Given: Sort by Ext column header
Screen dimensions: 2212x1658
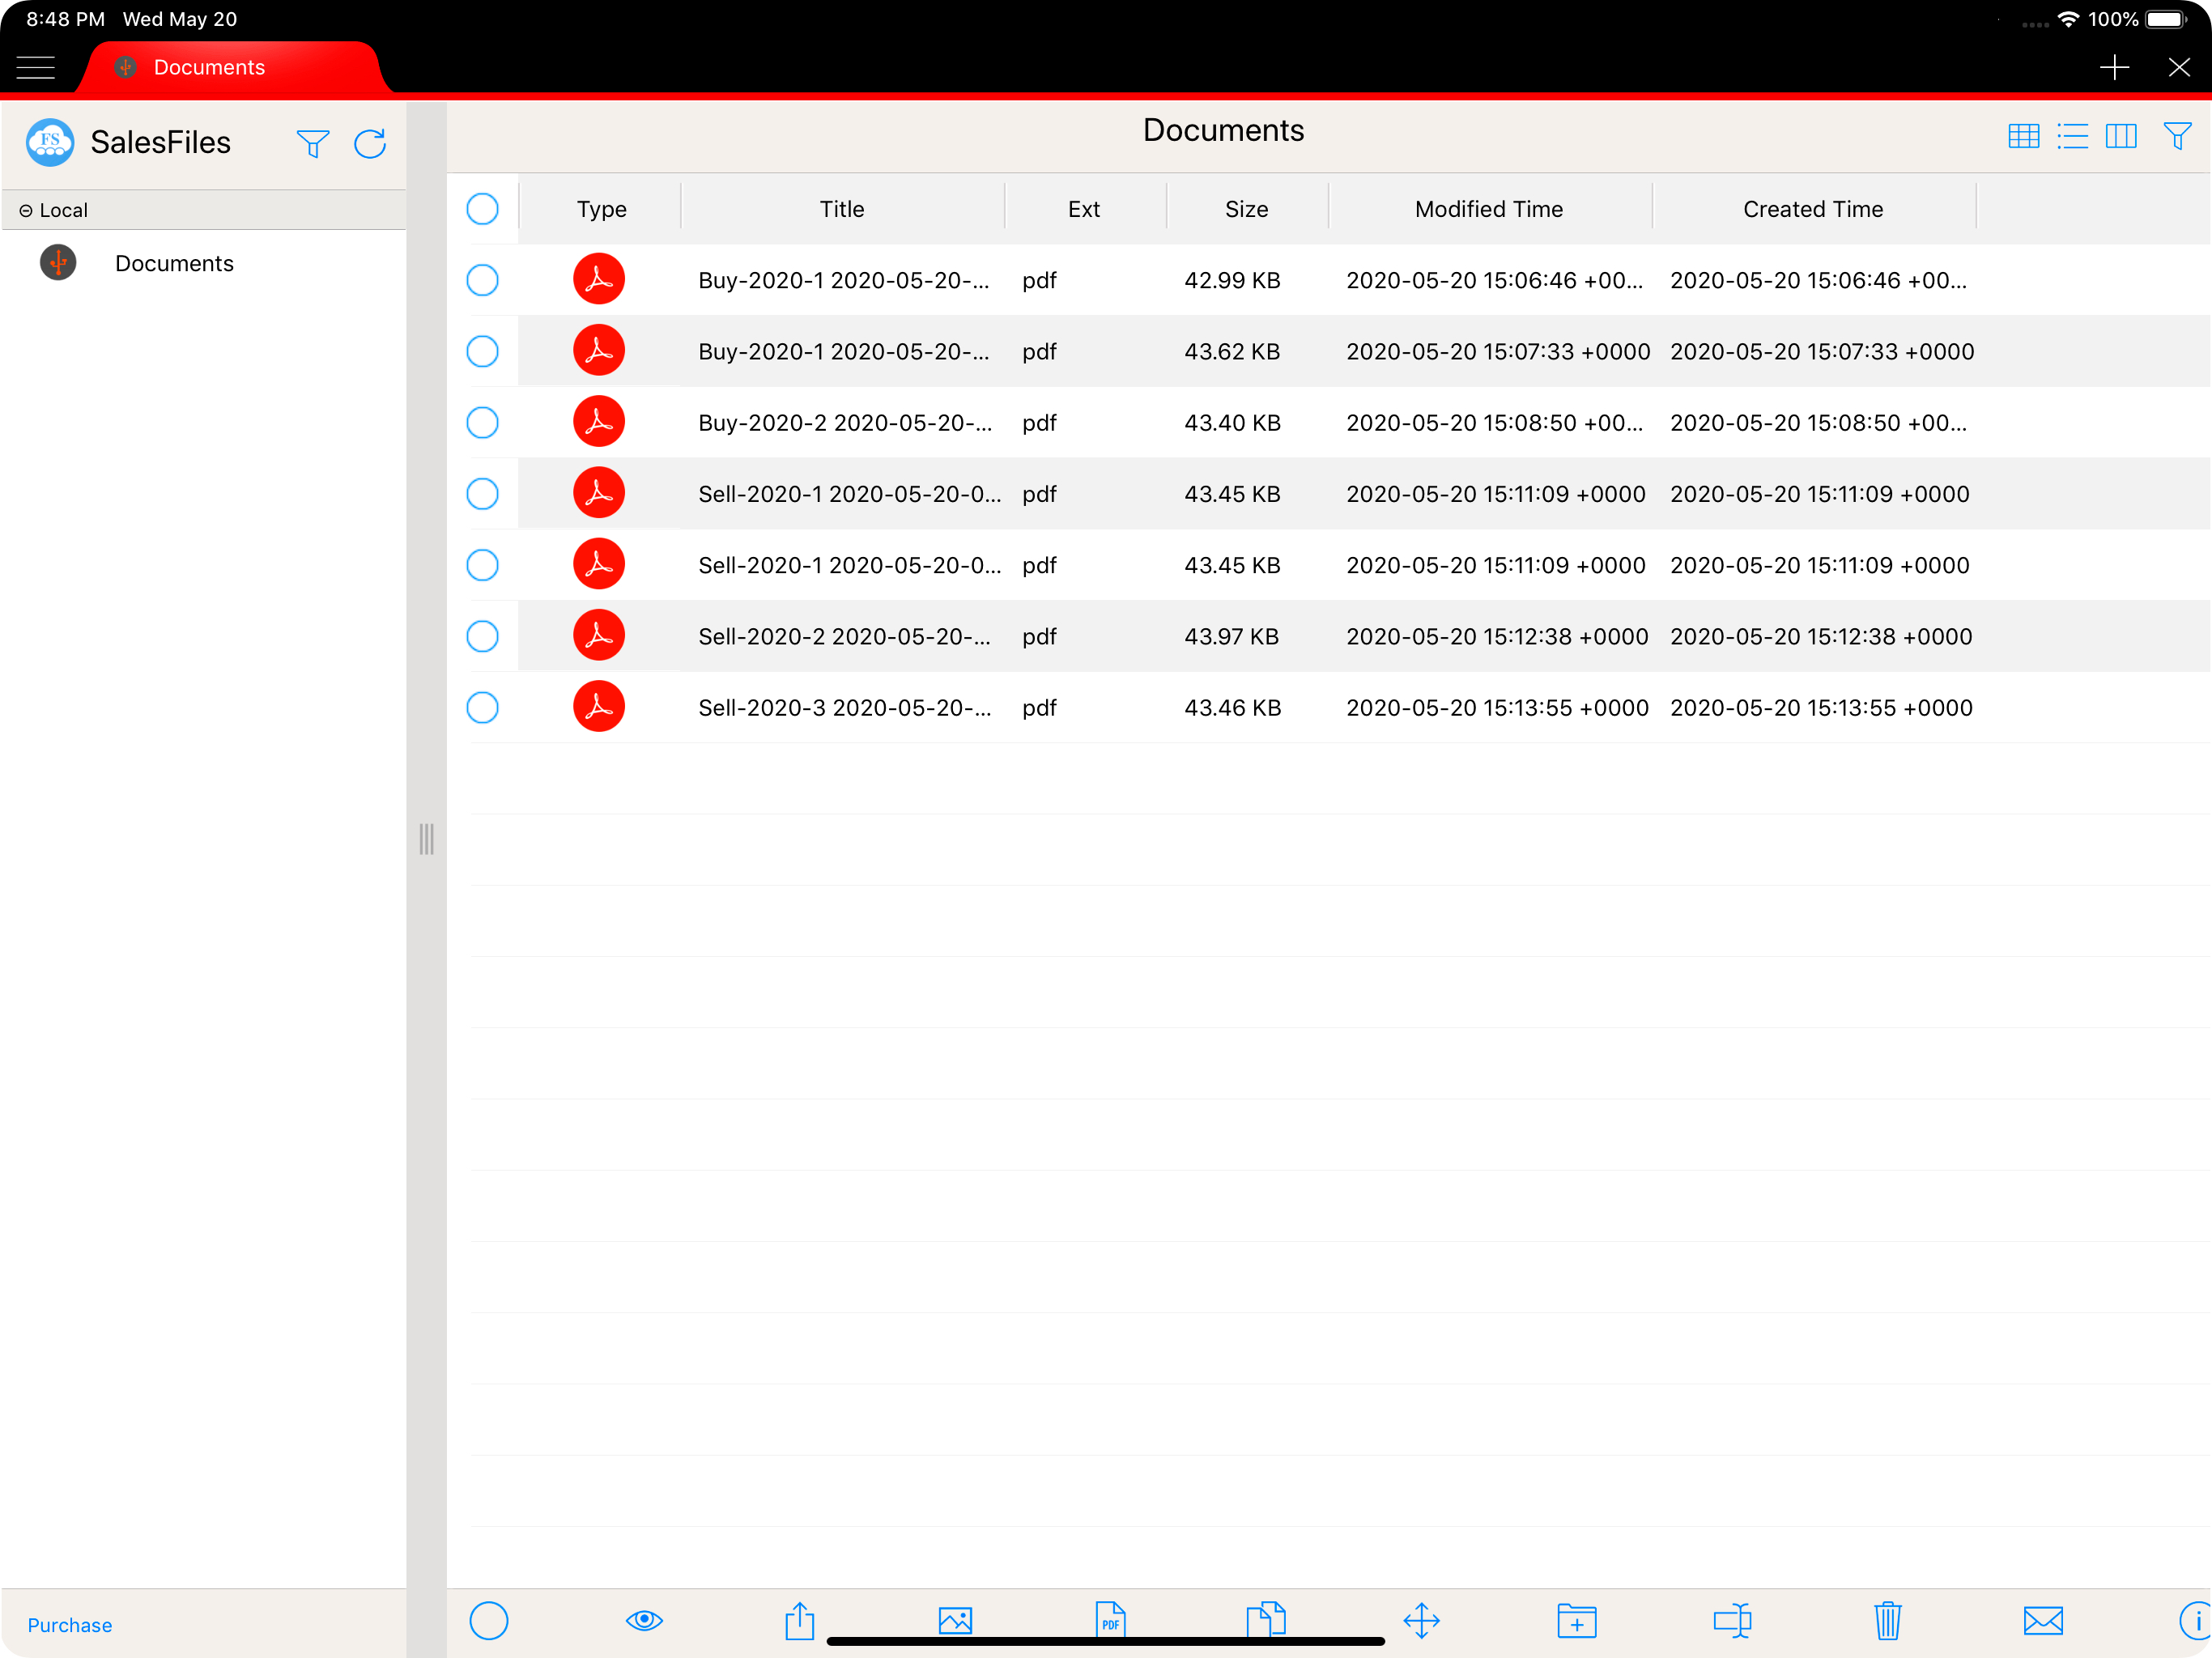Looking at the screenshot, I should (1084, 209).
